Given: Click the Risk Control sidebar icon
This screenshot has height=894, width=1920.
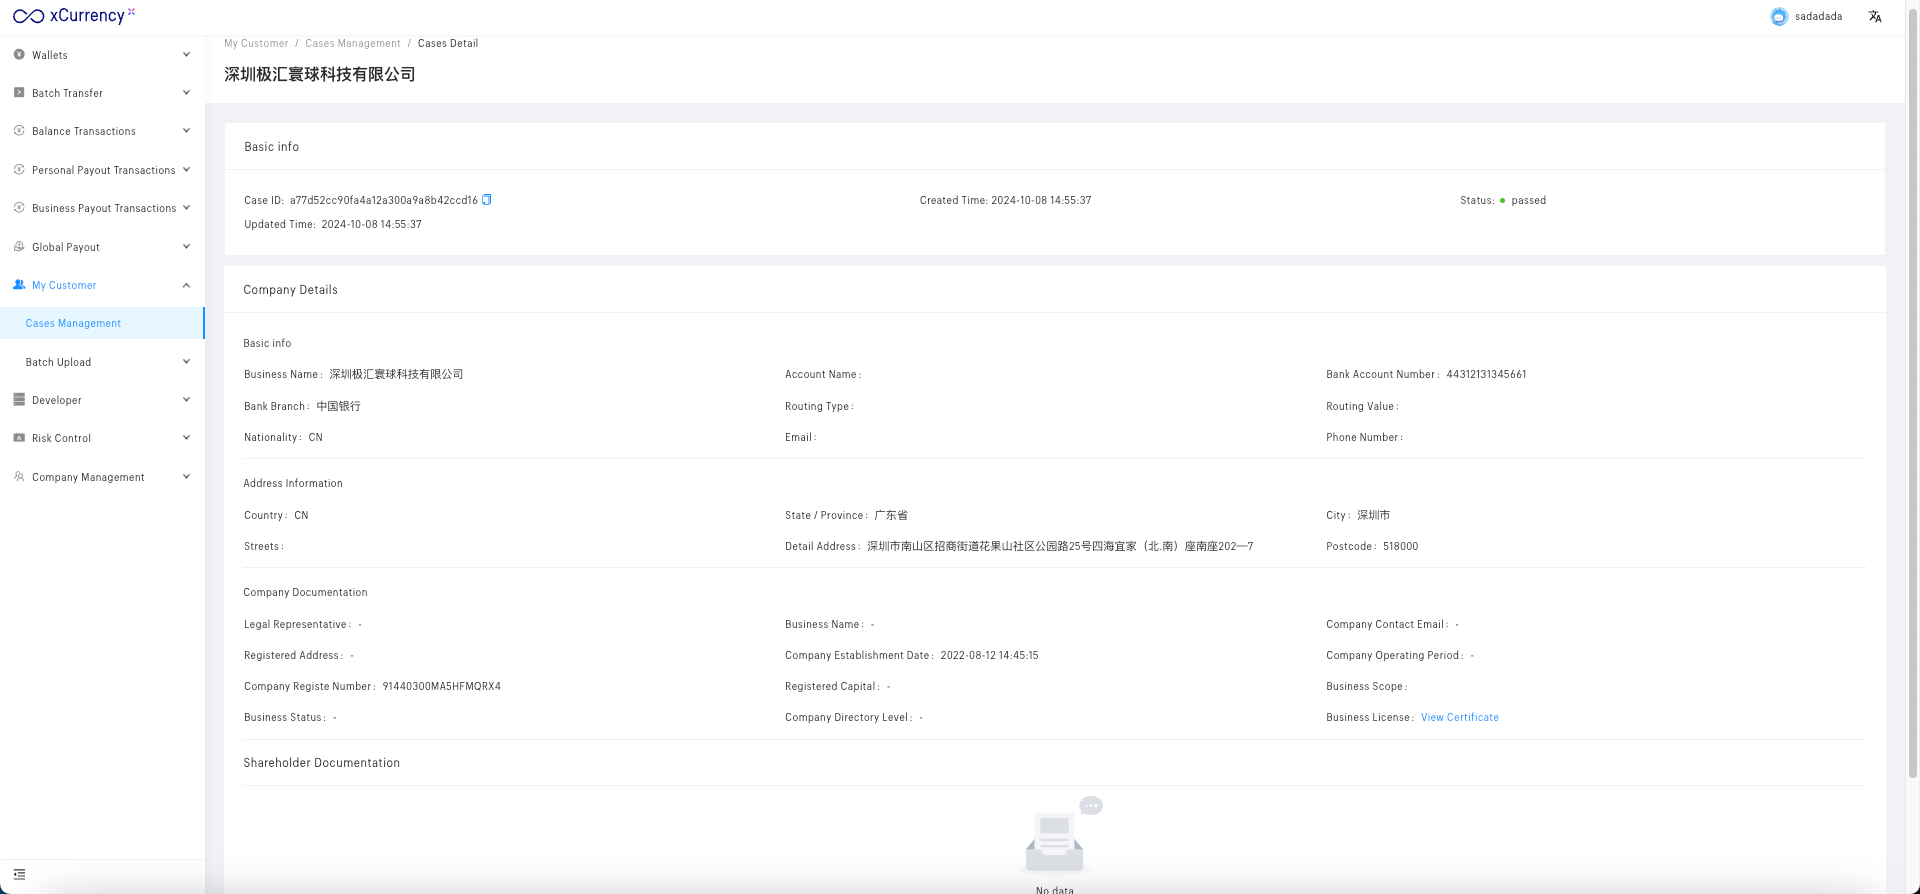Looking at the screenshot, I should coord(19,438).
